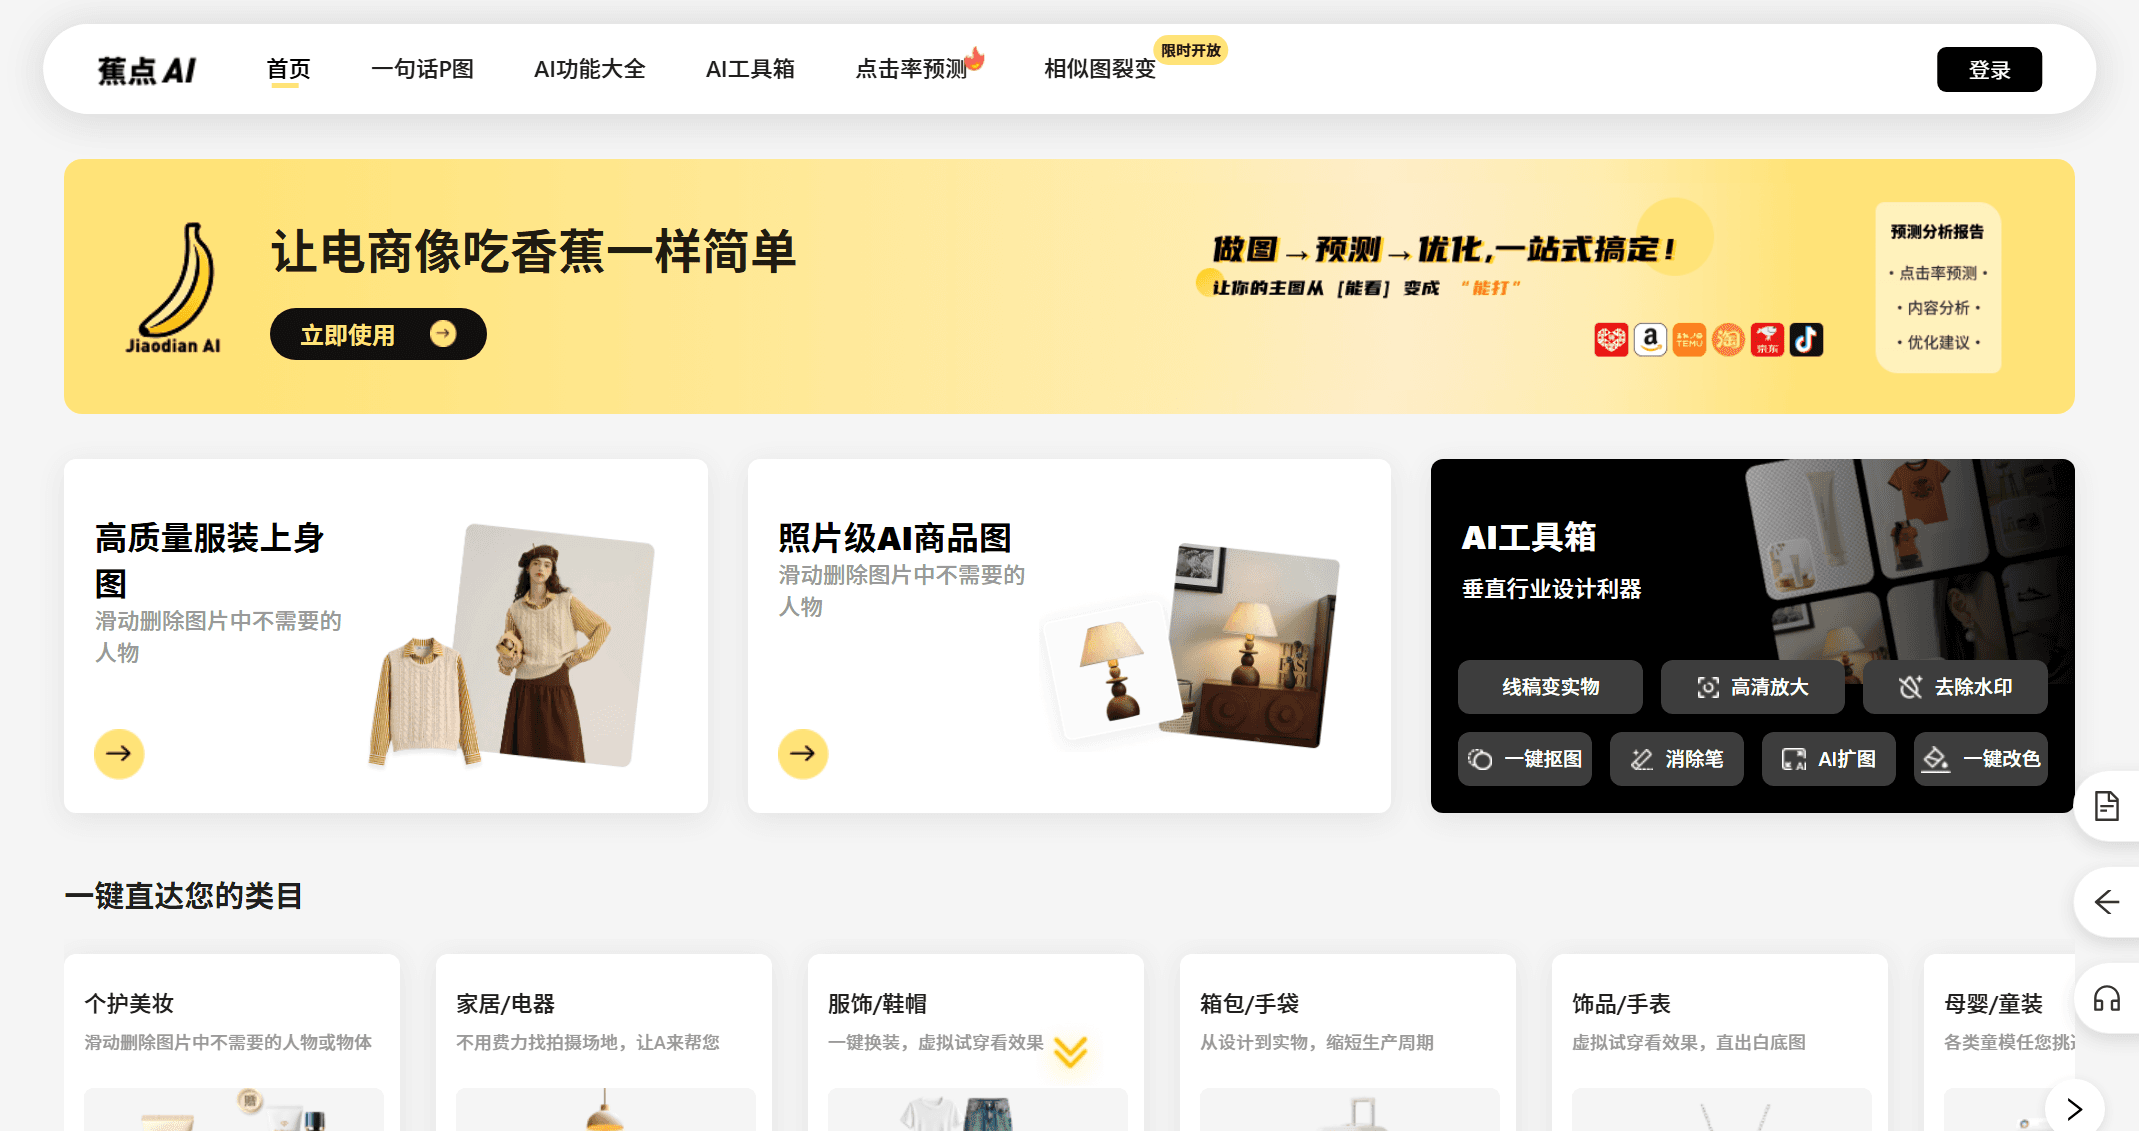Select the 一键抠图 tool
Screen dimensions: 2139x1131
[x=1524, y=759]
